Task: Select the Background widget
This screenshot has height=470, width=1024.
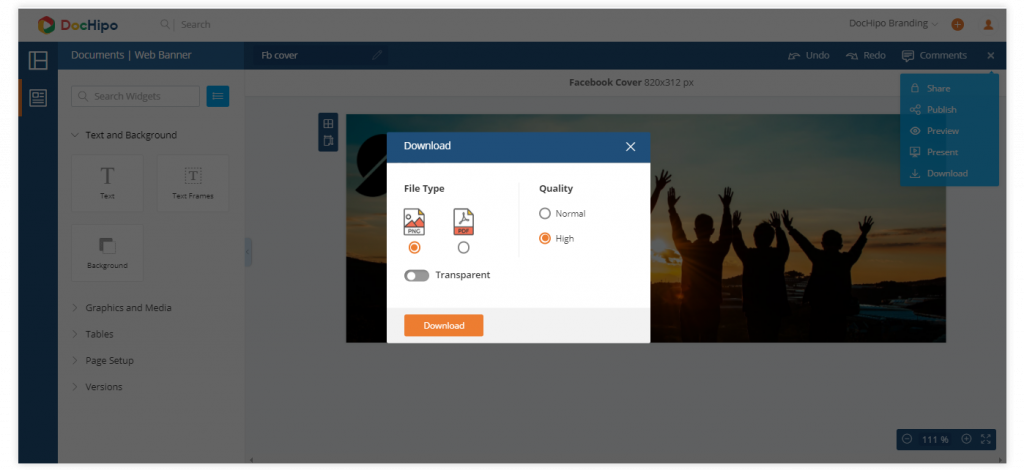Action: [107, 253]
